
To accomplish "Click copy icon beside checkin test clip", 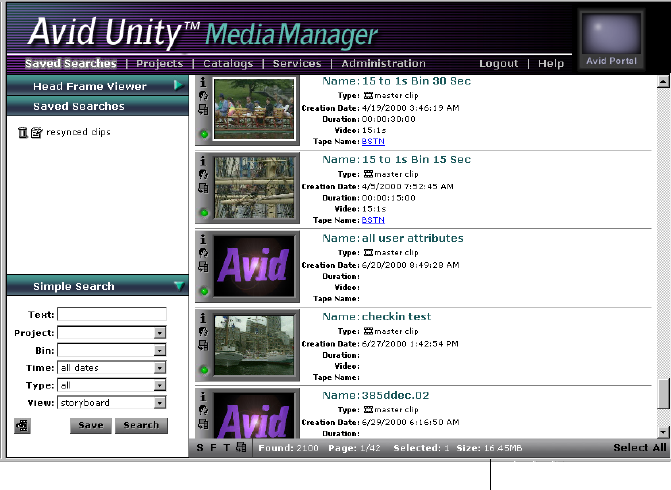I will 203,345.
